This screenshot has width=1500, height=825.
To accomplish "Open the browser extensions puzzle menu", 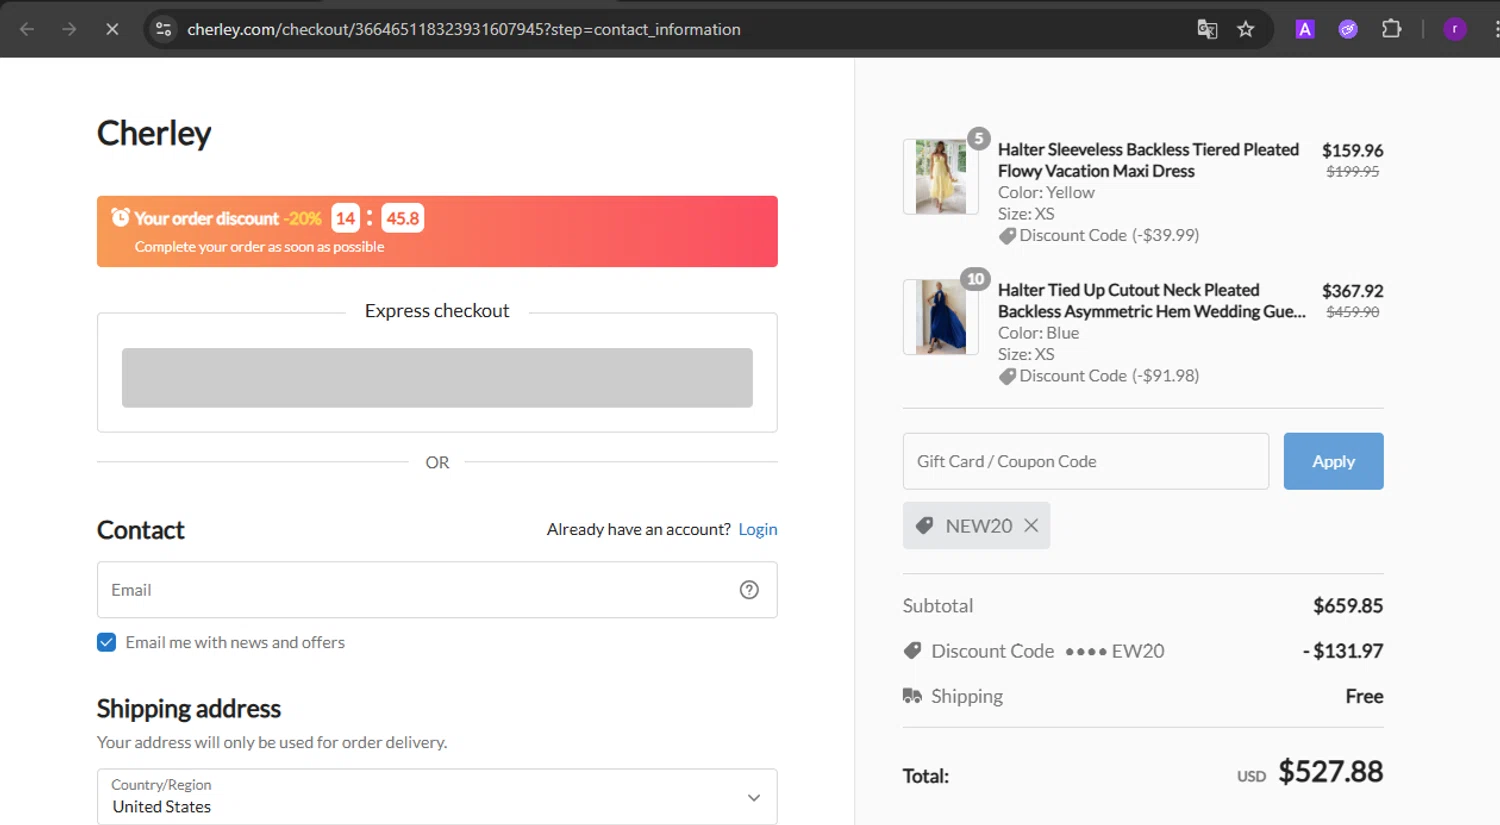I will pos(1391,29).
